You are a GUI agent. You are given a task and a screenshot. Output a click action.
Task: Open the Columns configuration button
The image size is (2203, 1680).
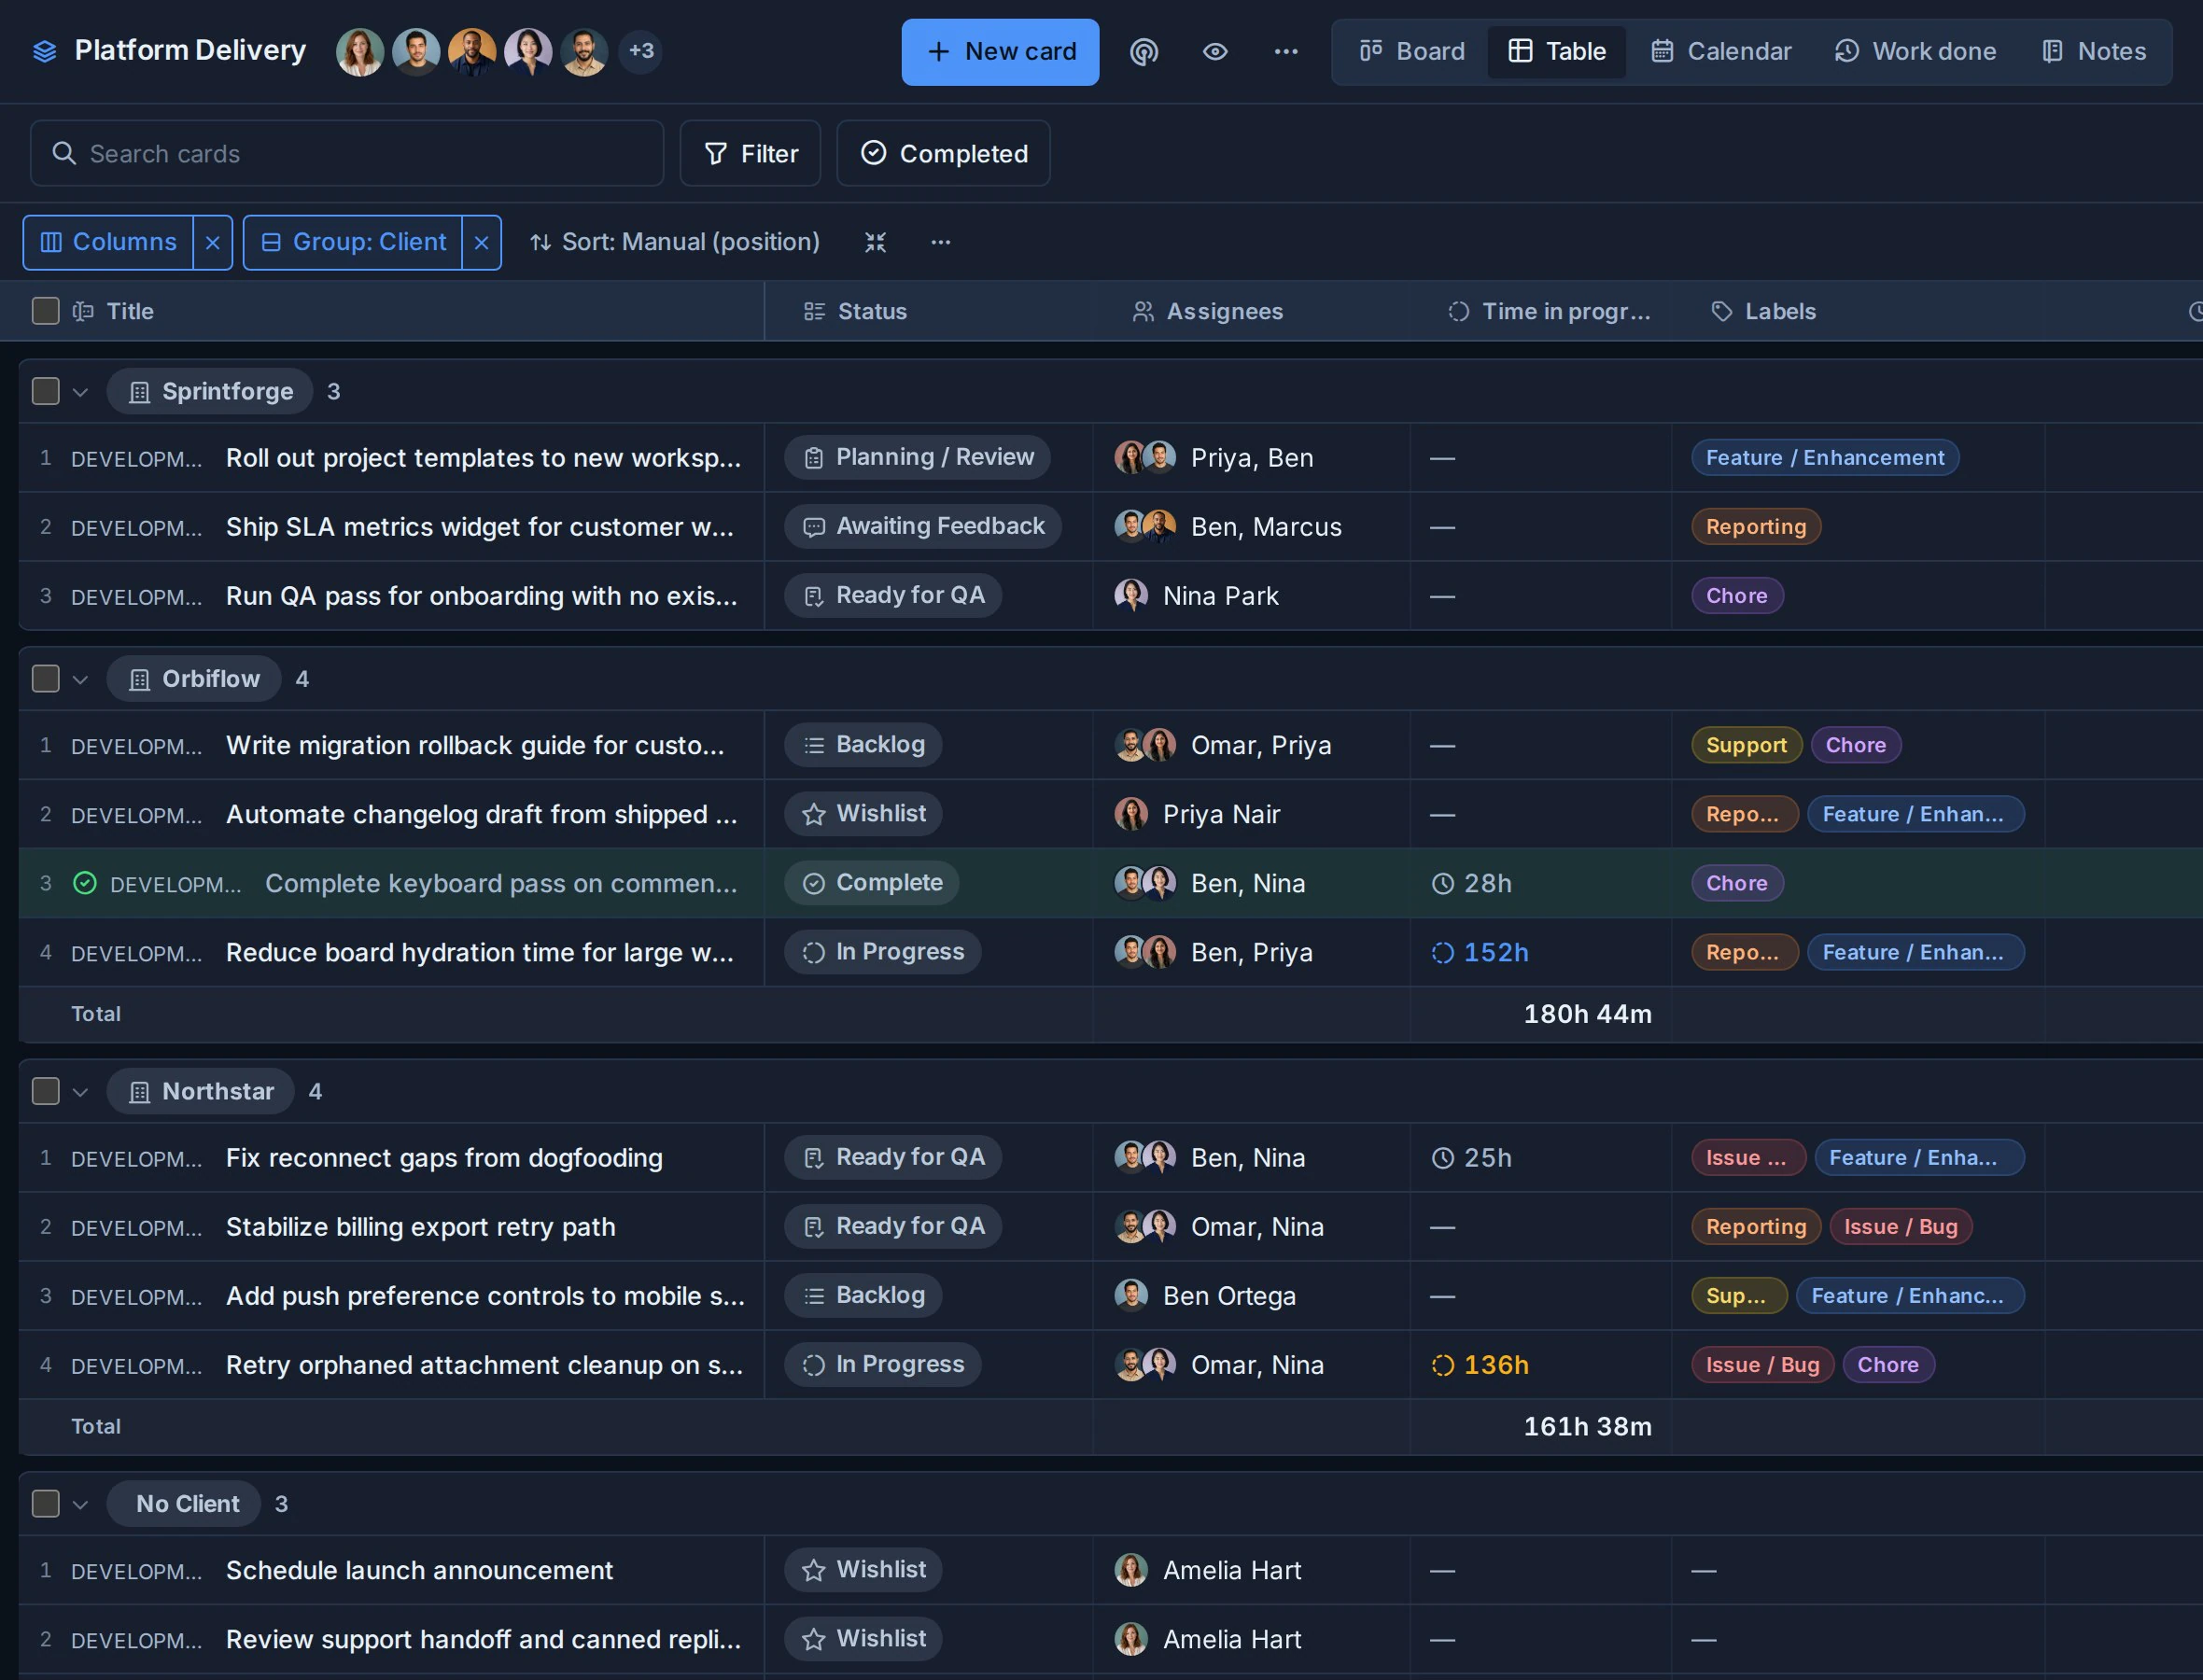pyautogui.click(x=108, y=242)
